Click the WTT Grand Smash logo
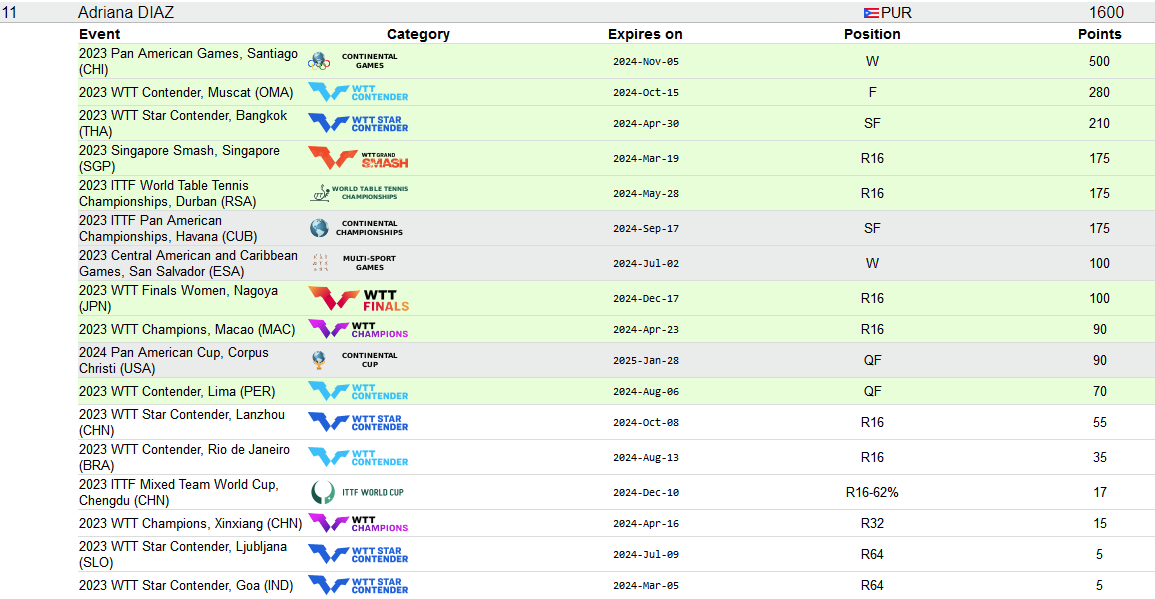Screen dimensions: 1155x599 tap(358, 158)
